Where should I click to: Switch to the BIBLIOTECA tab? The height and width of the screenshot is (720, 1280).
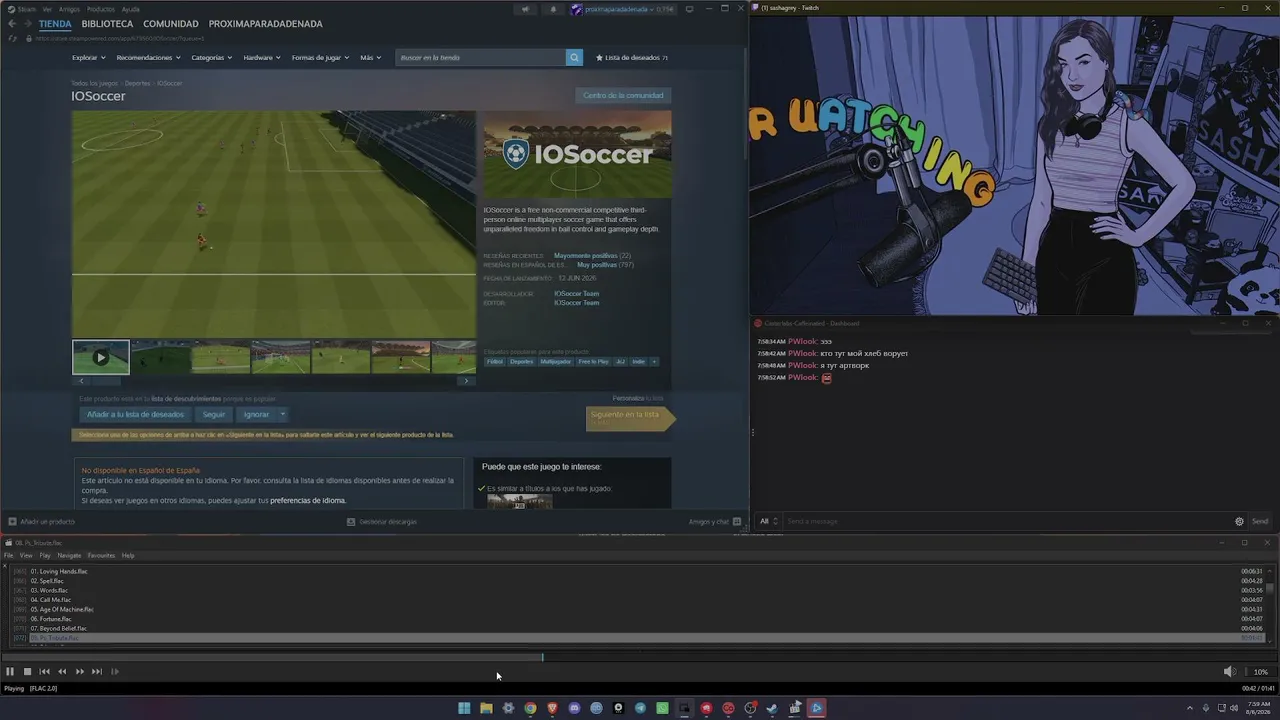pos(107,24)
